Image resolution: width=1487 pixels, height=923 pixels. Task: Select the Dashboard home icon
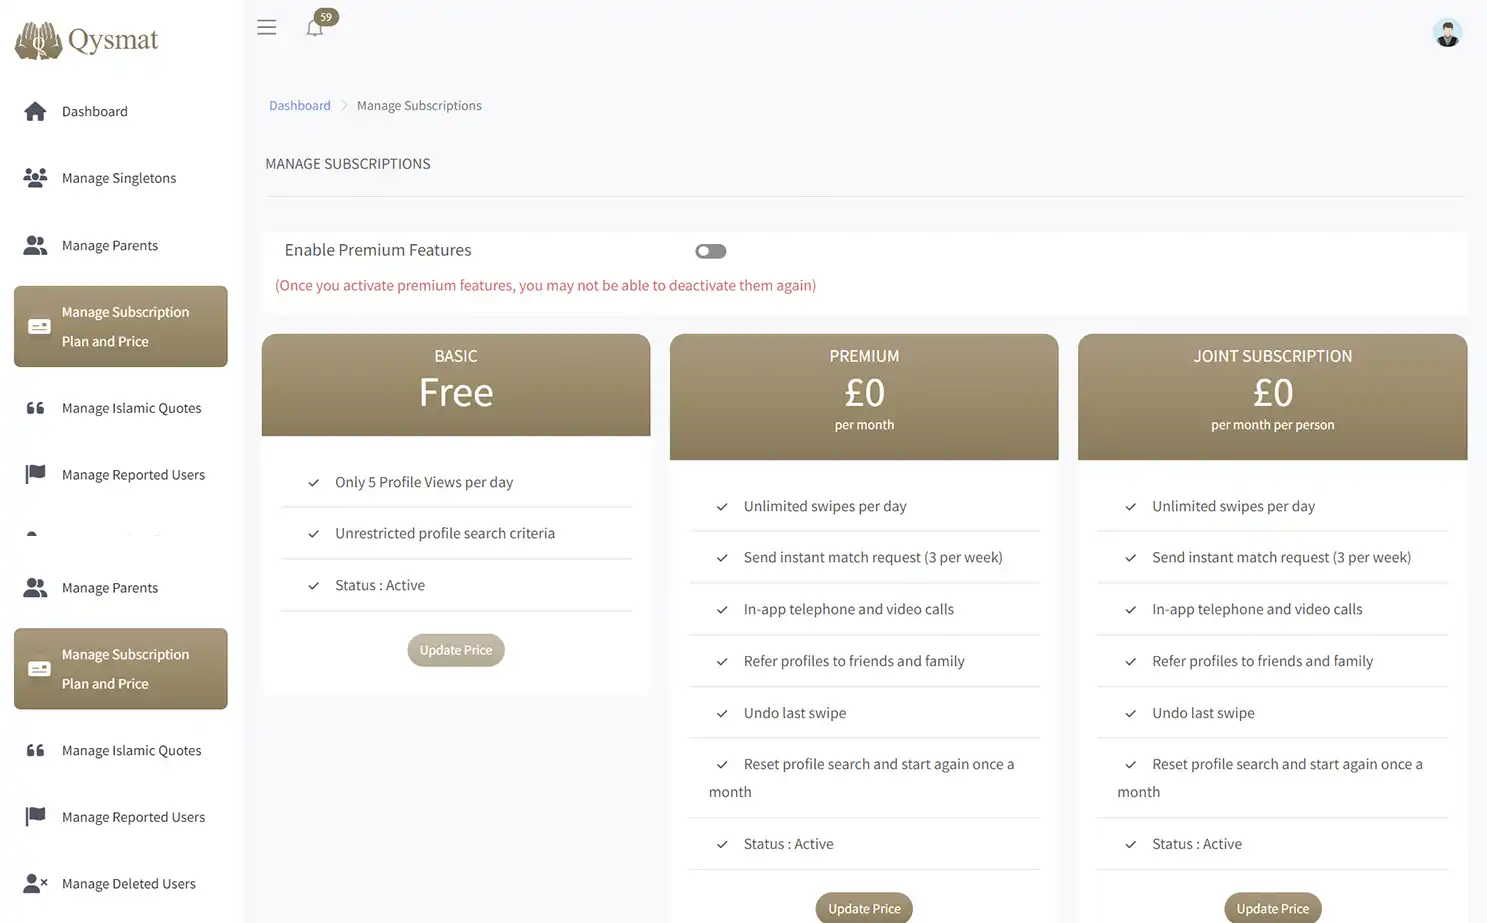click(x=34, y=110)
